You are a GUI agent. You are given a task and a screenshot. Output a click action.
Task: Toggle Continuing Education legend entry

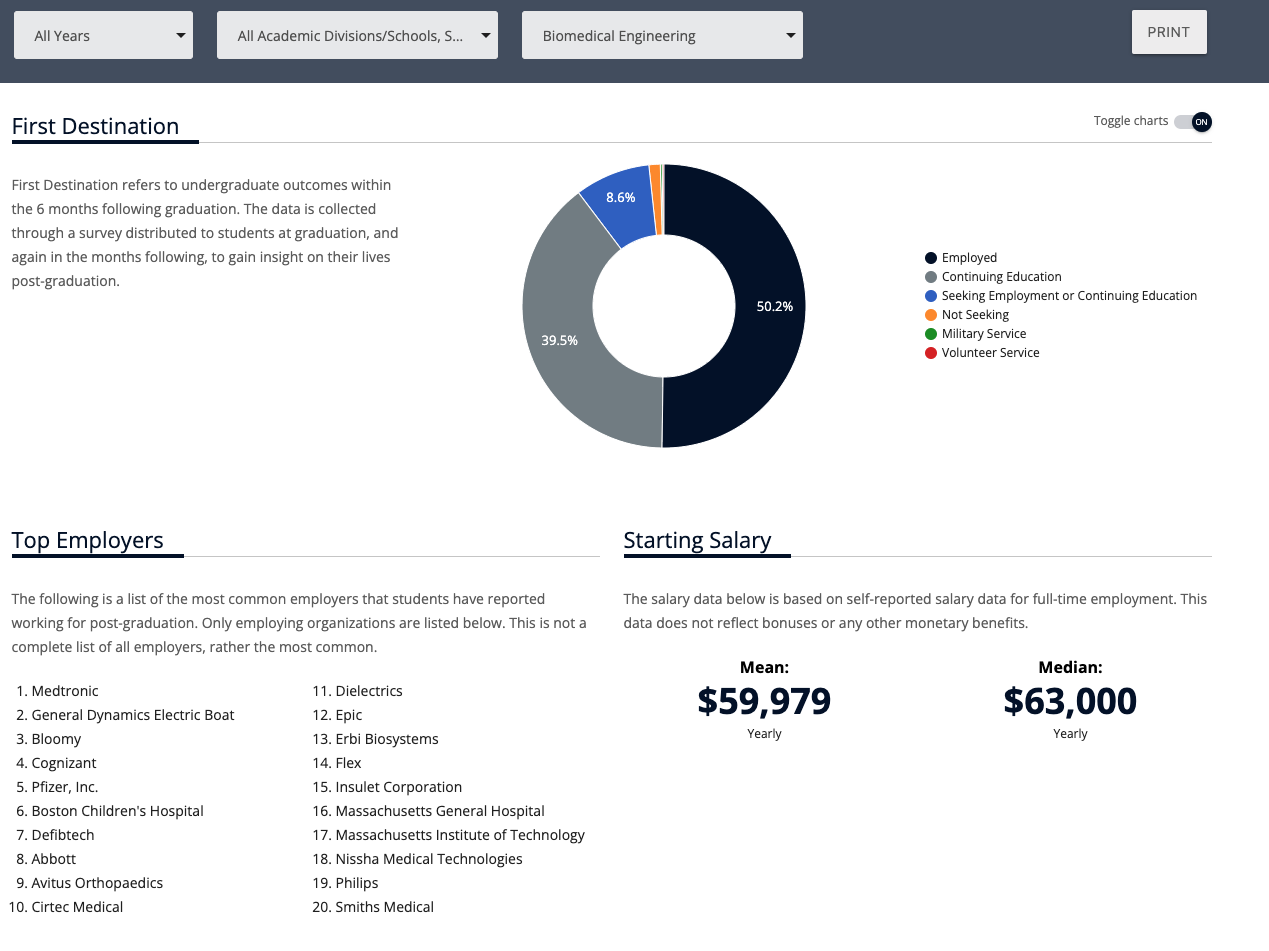(x=1001, y=277)
